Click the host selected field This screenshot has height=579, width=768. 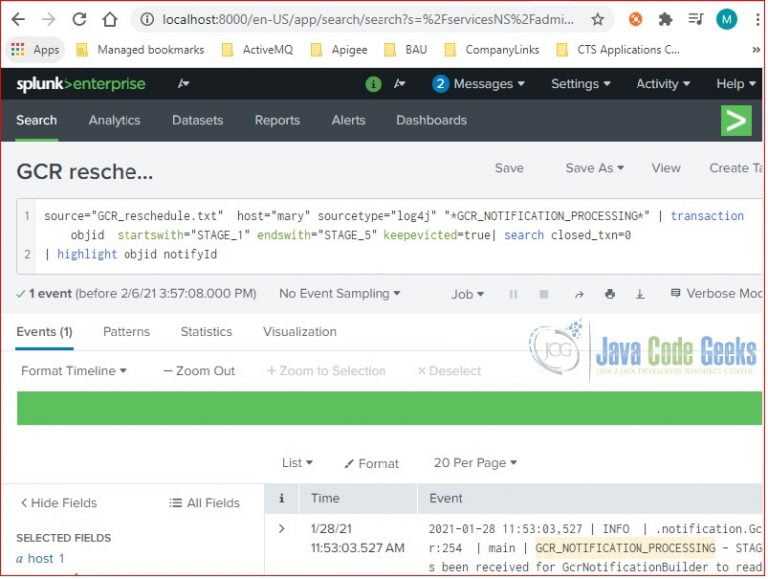[x=40, y=559]
